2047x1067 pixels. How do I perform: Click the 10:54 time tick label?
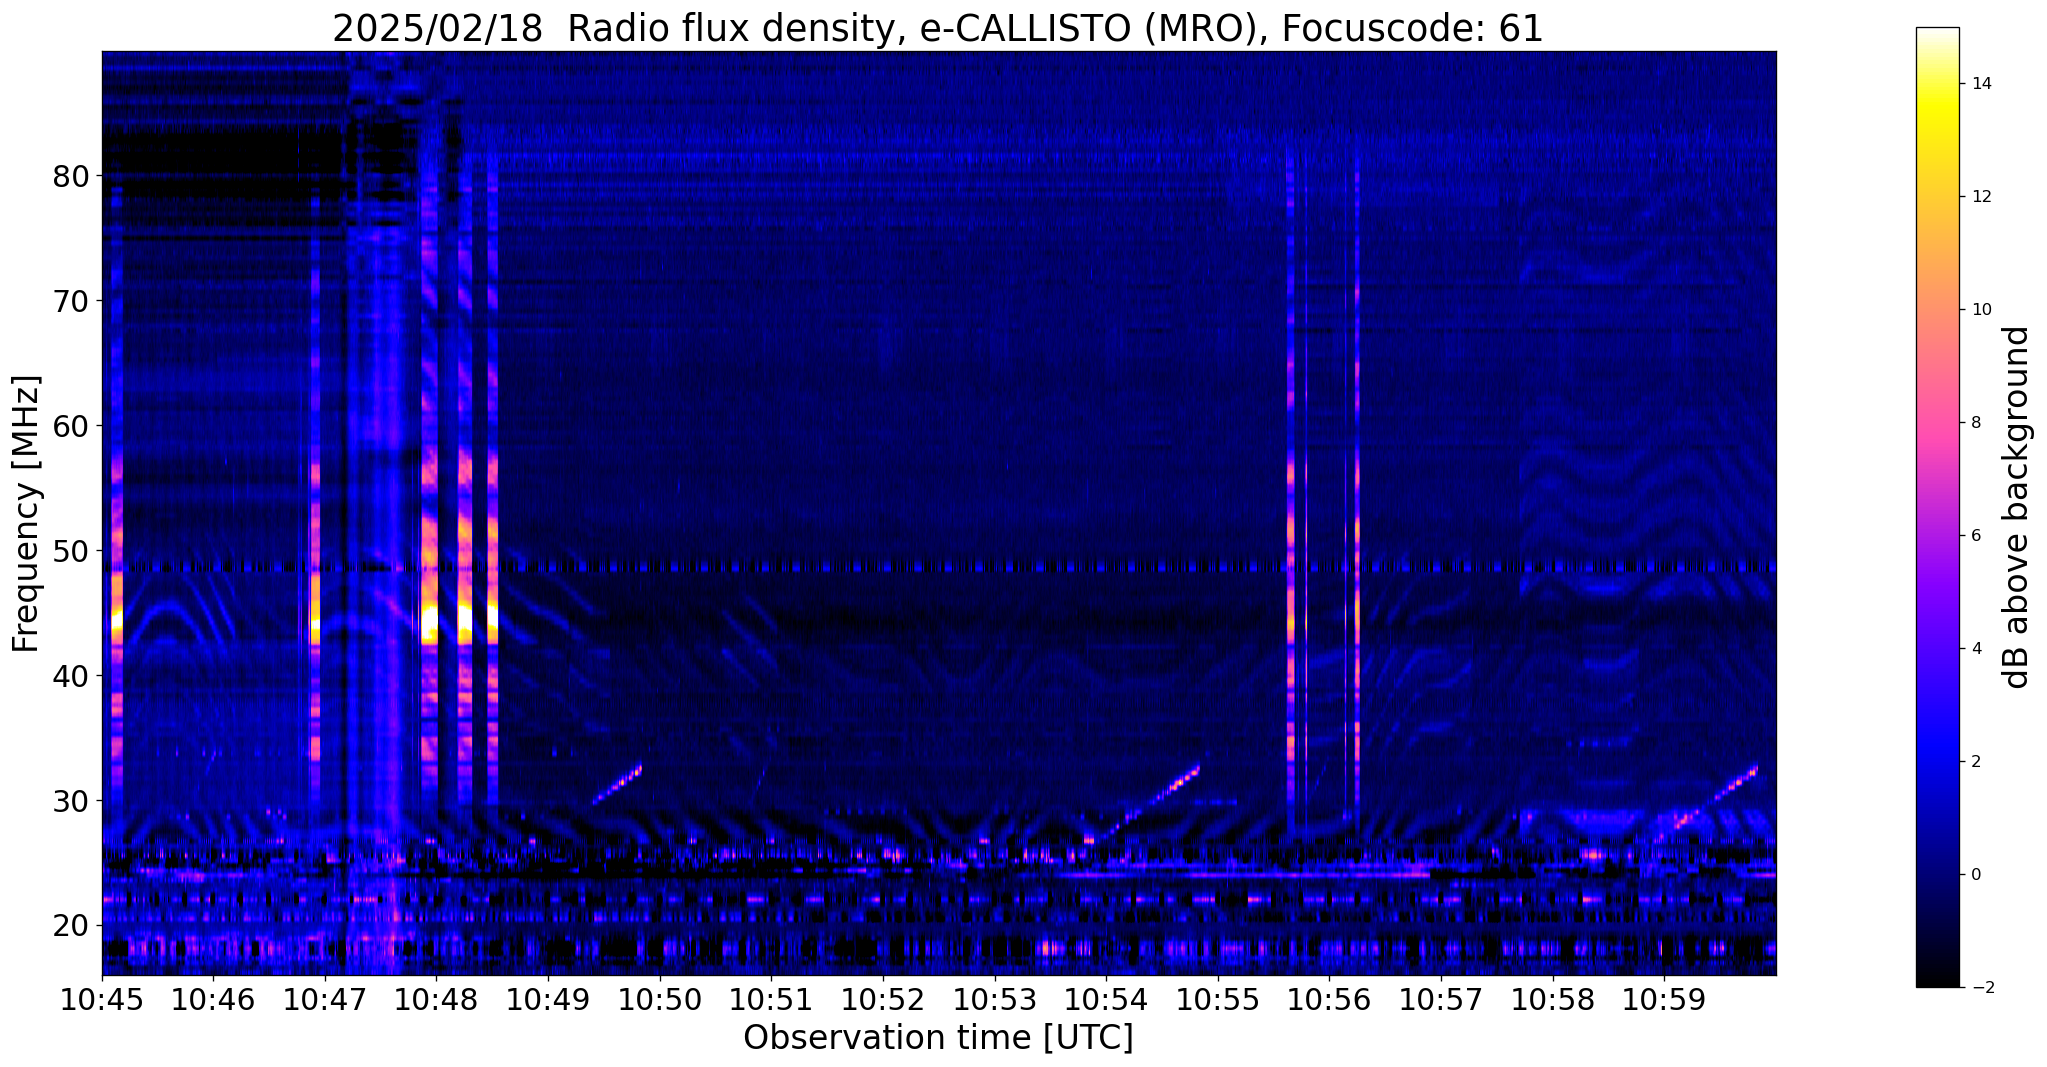[1106, 1000]
